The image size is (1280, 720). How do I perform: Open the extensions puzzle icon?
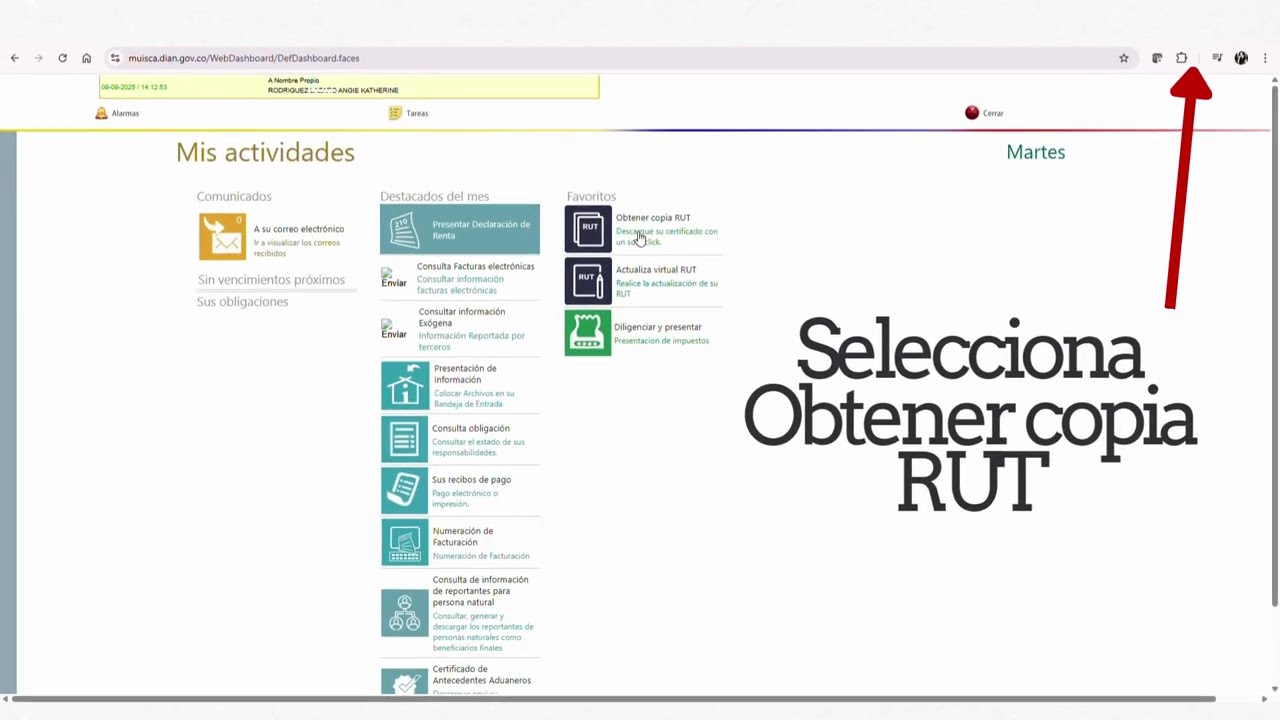coord(1181,58)
